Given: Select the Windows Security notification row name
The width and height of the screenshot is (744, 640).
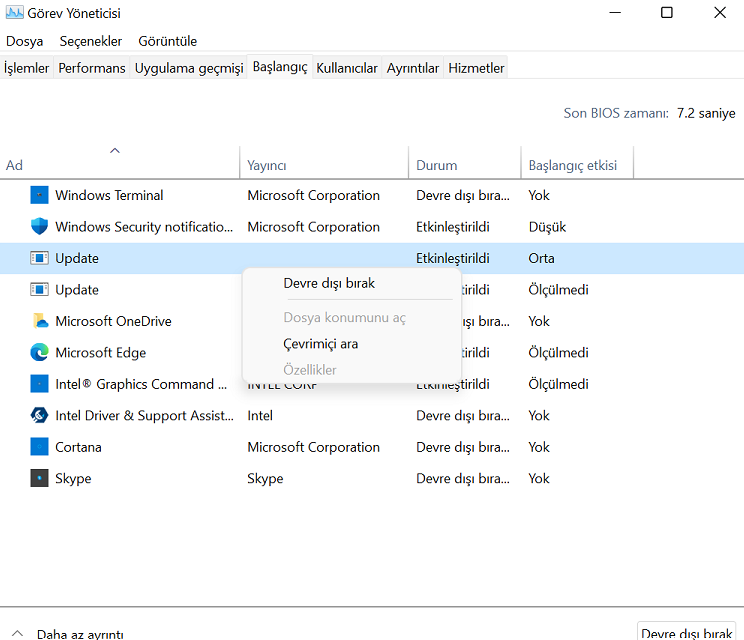Looking at the screenshot, I should coord(144,227).
